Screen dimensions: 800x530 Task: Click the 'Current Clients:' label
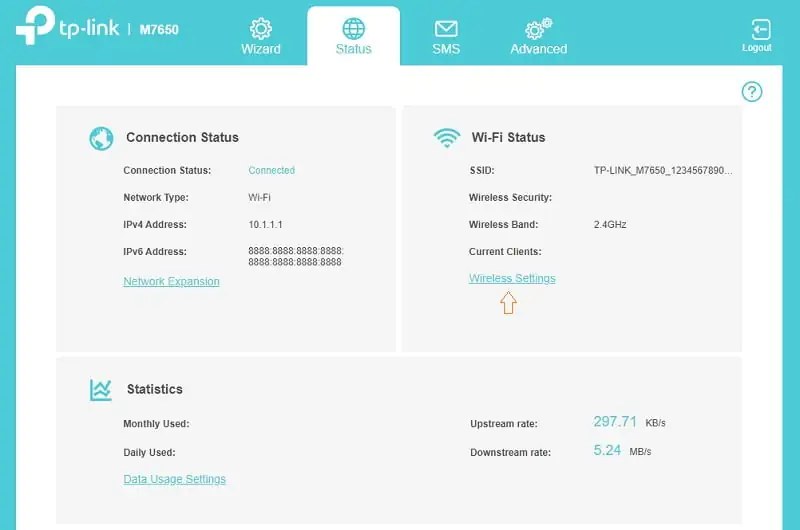(x=505, y=252)
